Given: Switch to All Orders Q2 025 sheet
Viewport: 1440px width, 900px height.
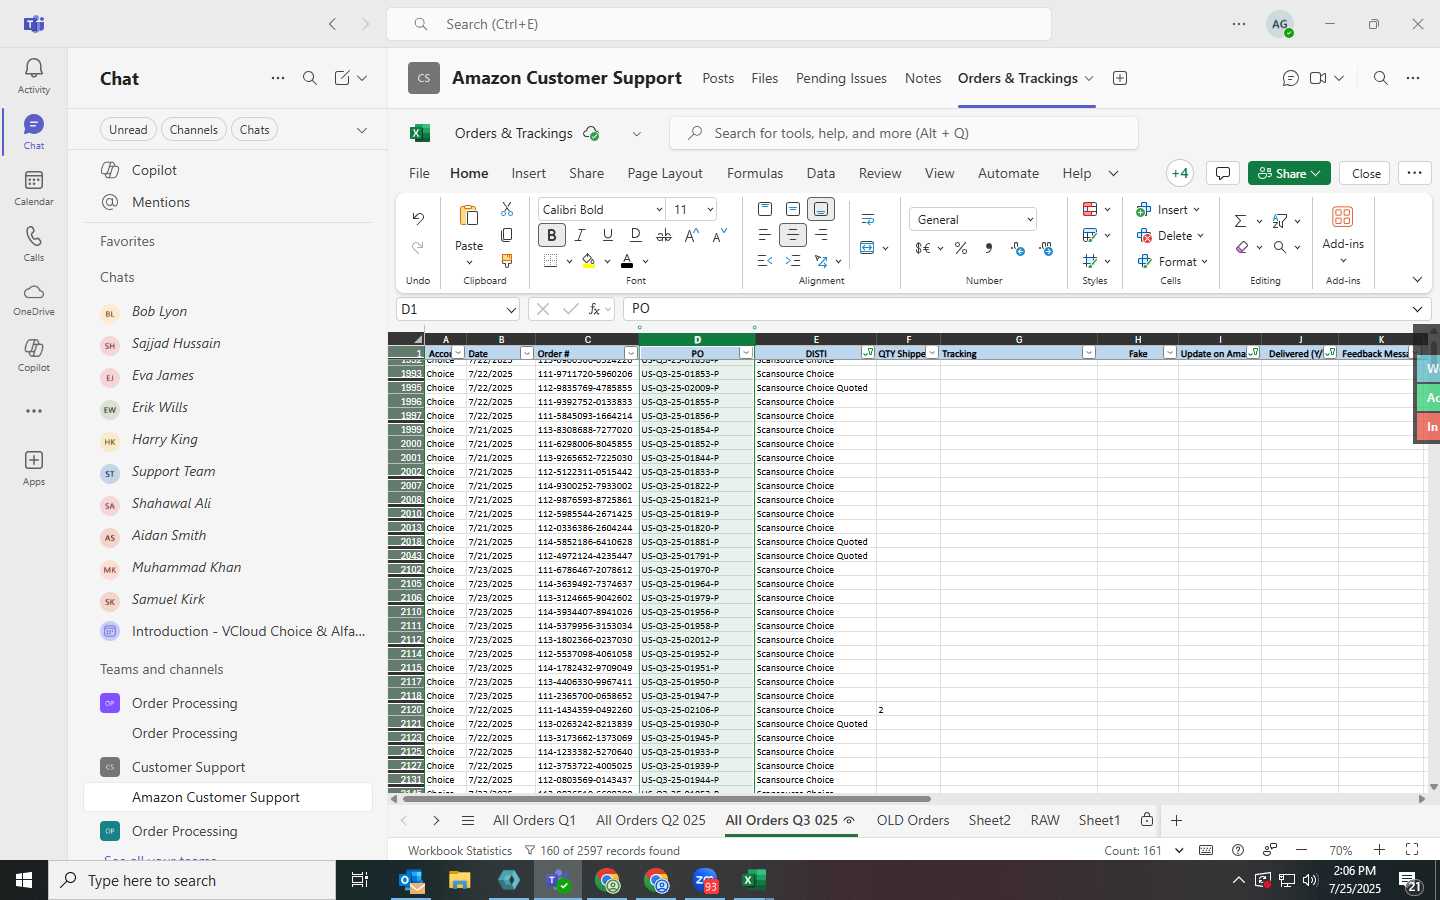Looking at the screenshot, I should (x=651, y=820).
